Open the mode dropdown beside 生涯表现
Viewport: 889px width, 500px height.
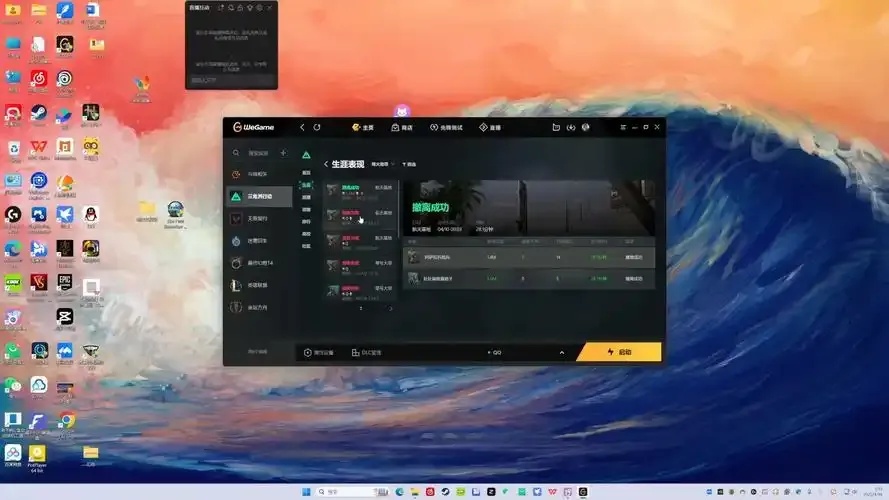click(383, 164)
